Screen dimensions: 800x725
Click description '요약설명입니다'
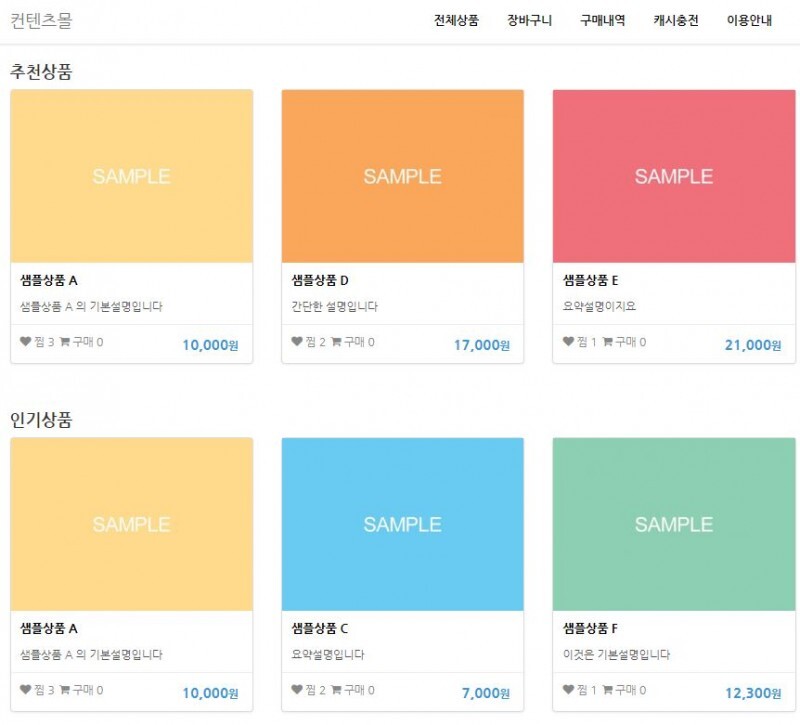click(x=328, y=654)
